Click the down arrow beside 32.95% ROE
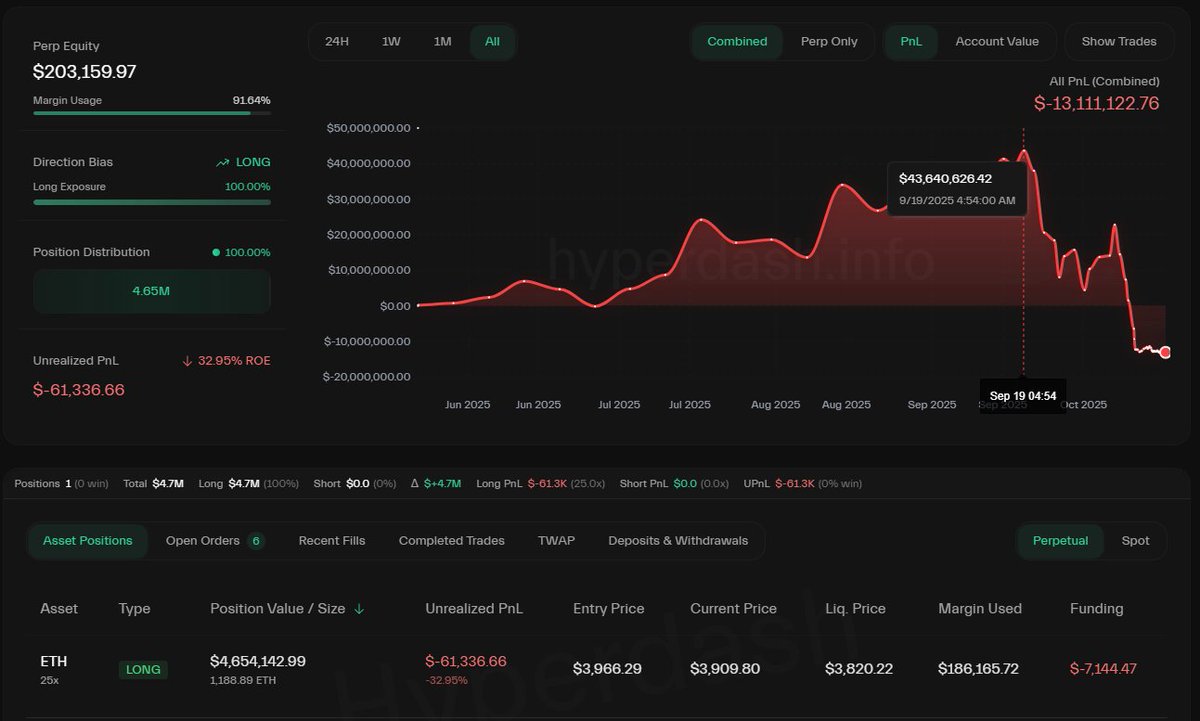The width and height of the screenshot is (1200, 721). click(187, 361)
